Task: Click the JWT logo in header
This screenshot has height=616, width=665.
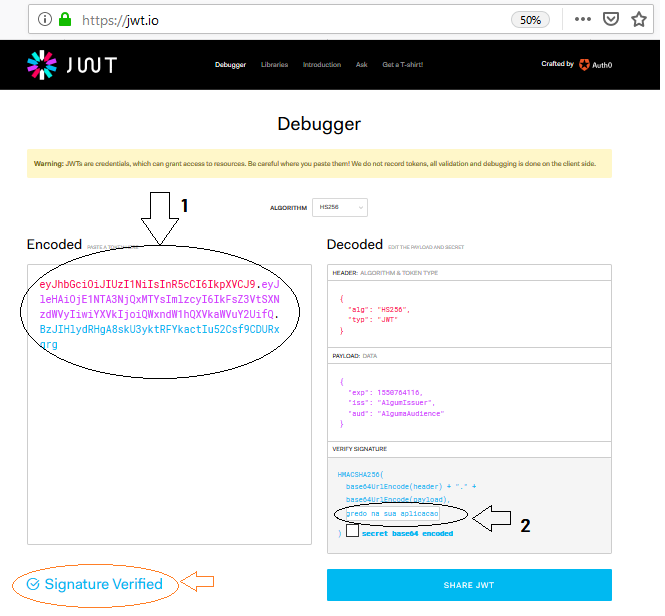Action: coord(72,65)
